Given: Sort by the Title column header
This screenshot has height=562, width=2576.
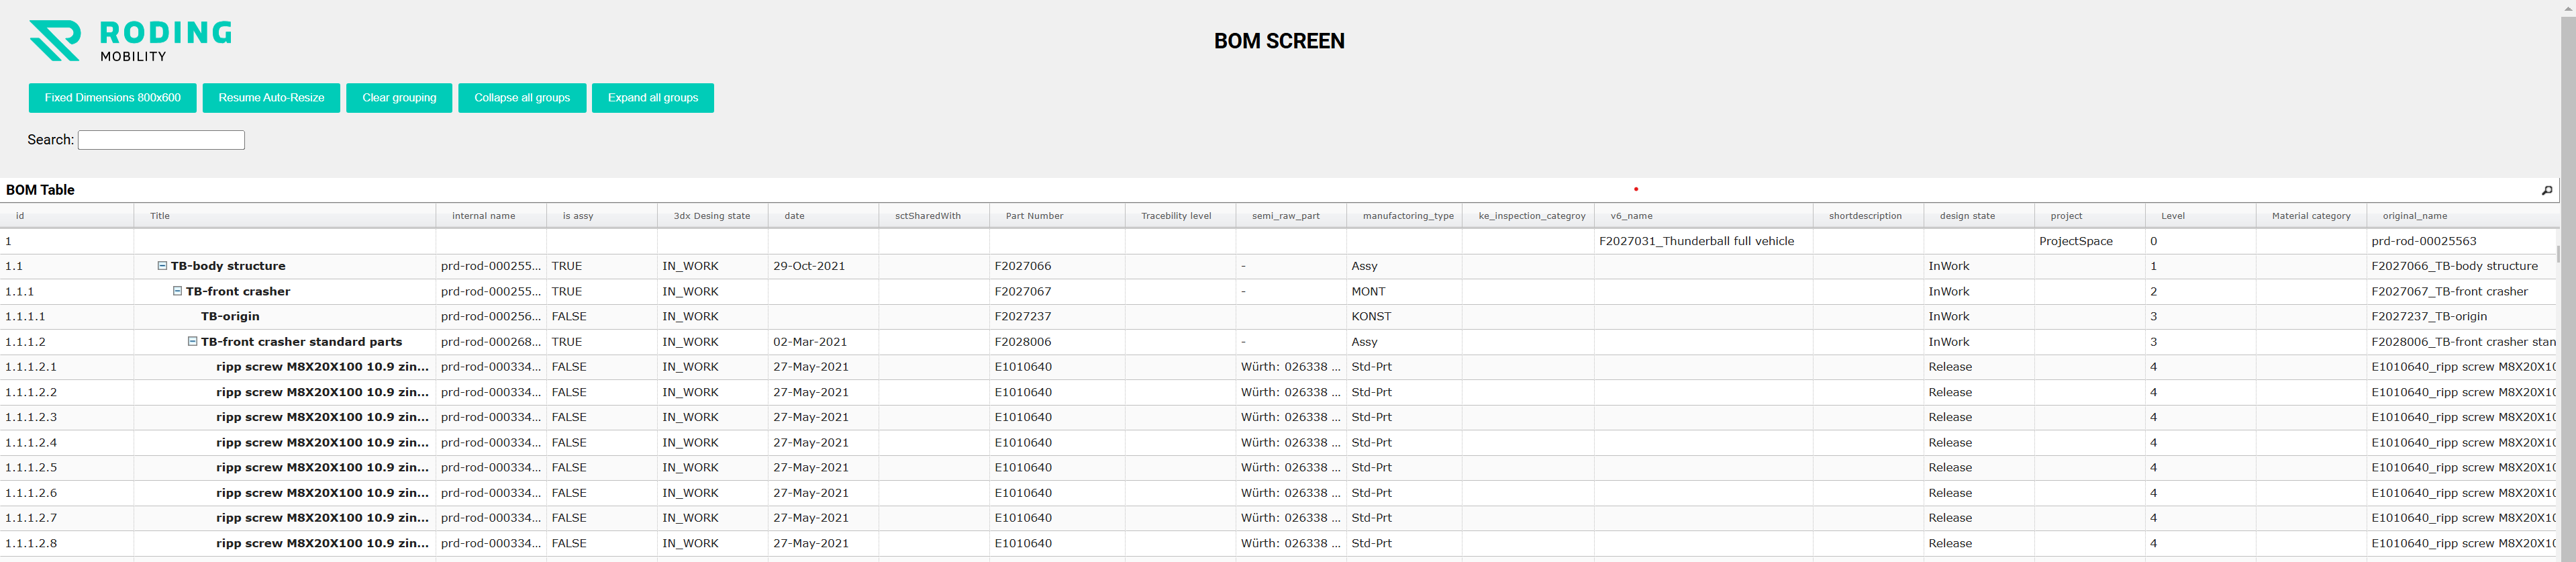Looking at the screenshot, I should pyautogui.click(x=160, y=216).
